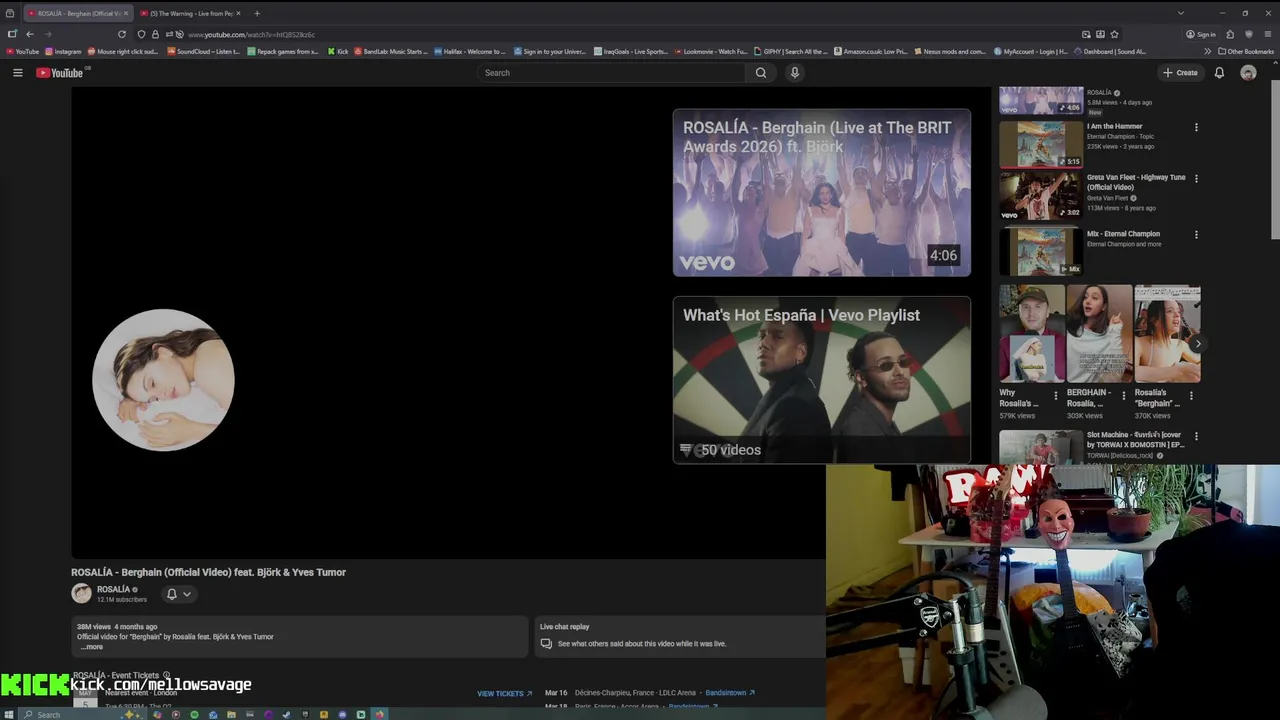Go back with the browser back arrow
The height and width of the screenshot is (720, 1280).
(29, 34)
